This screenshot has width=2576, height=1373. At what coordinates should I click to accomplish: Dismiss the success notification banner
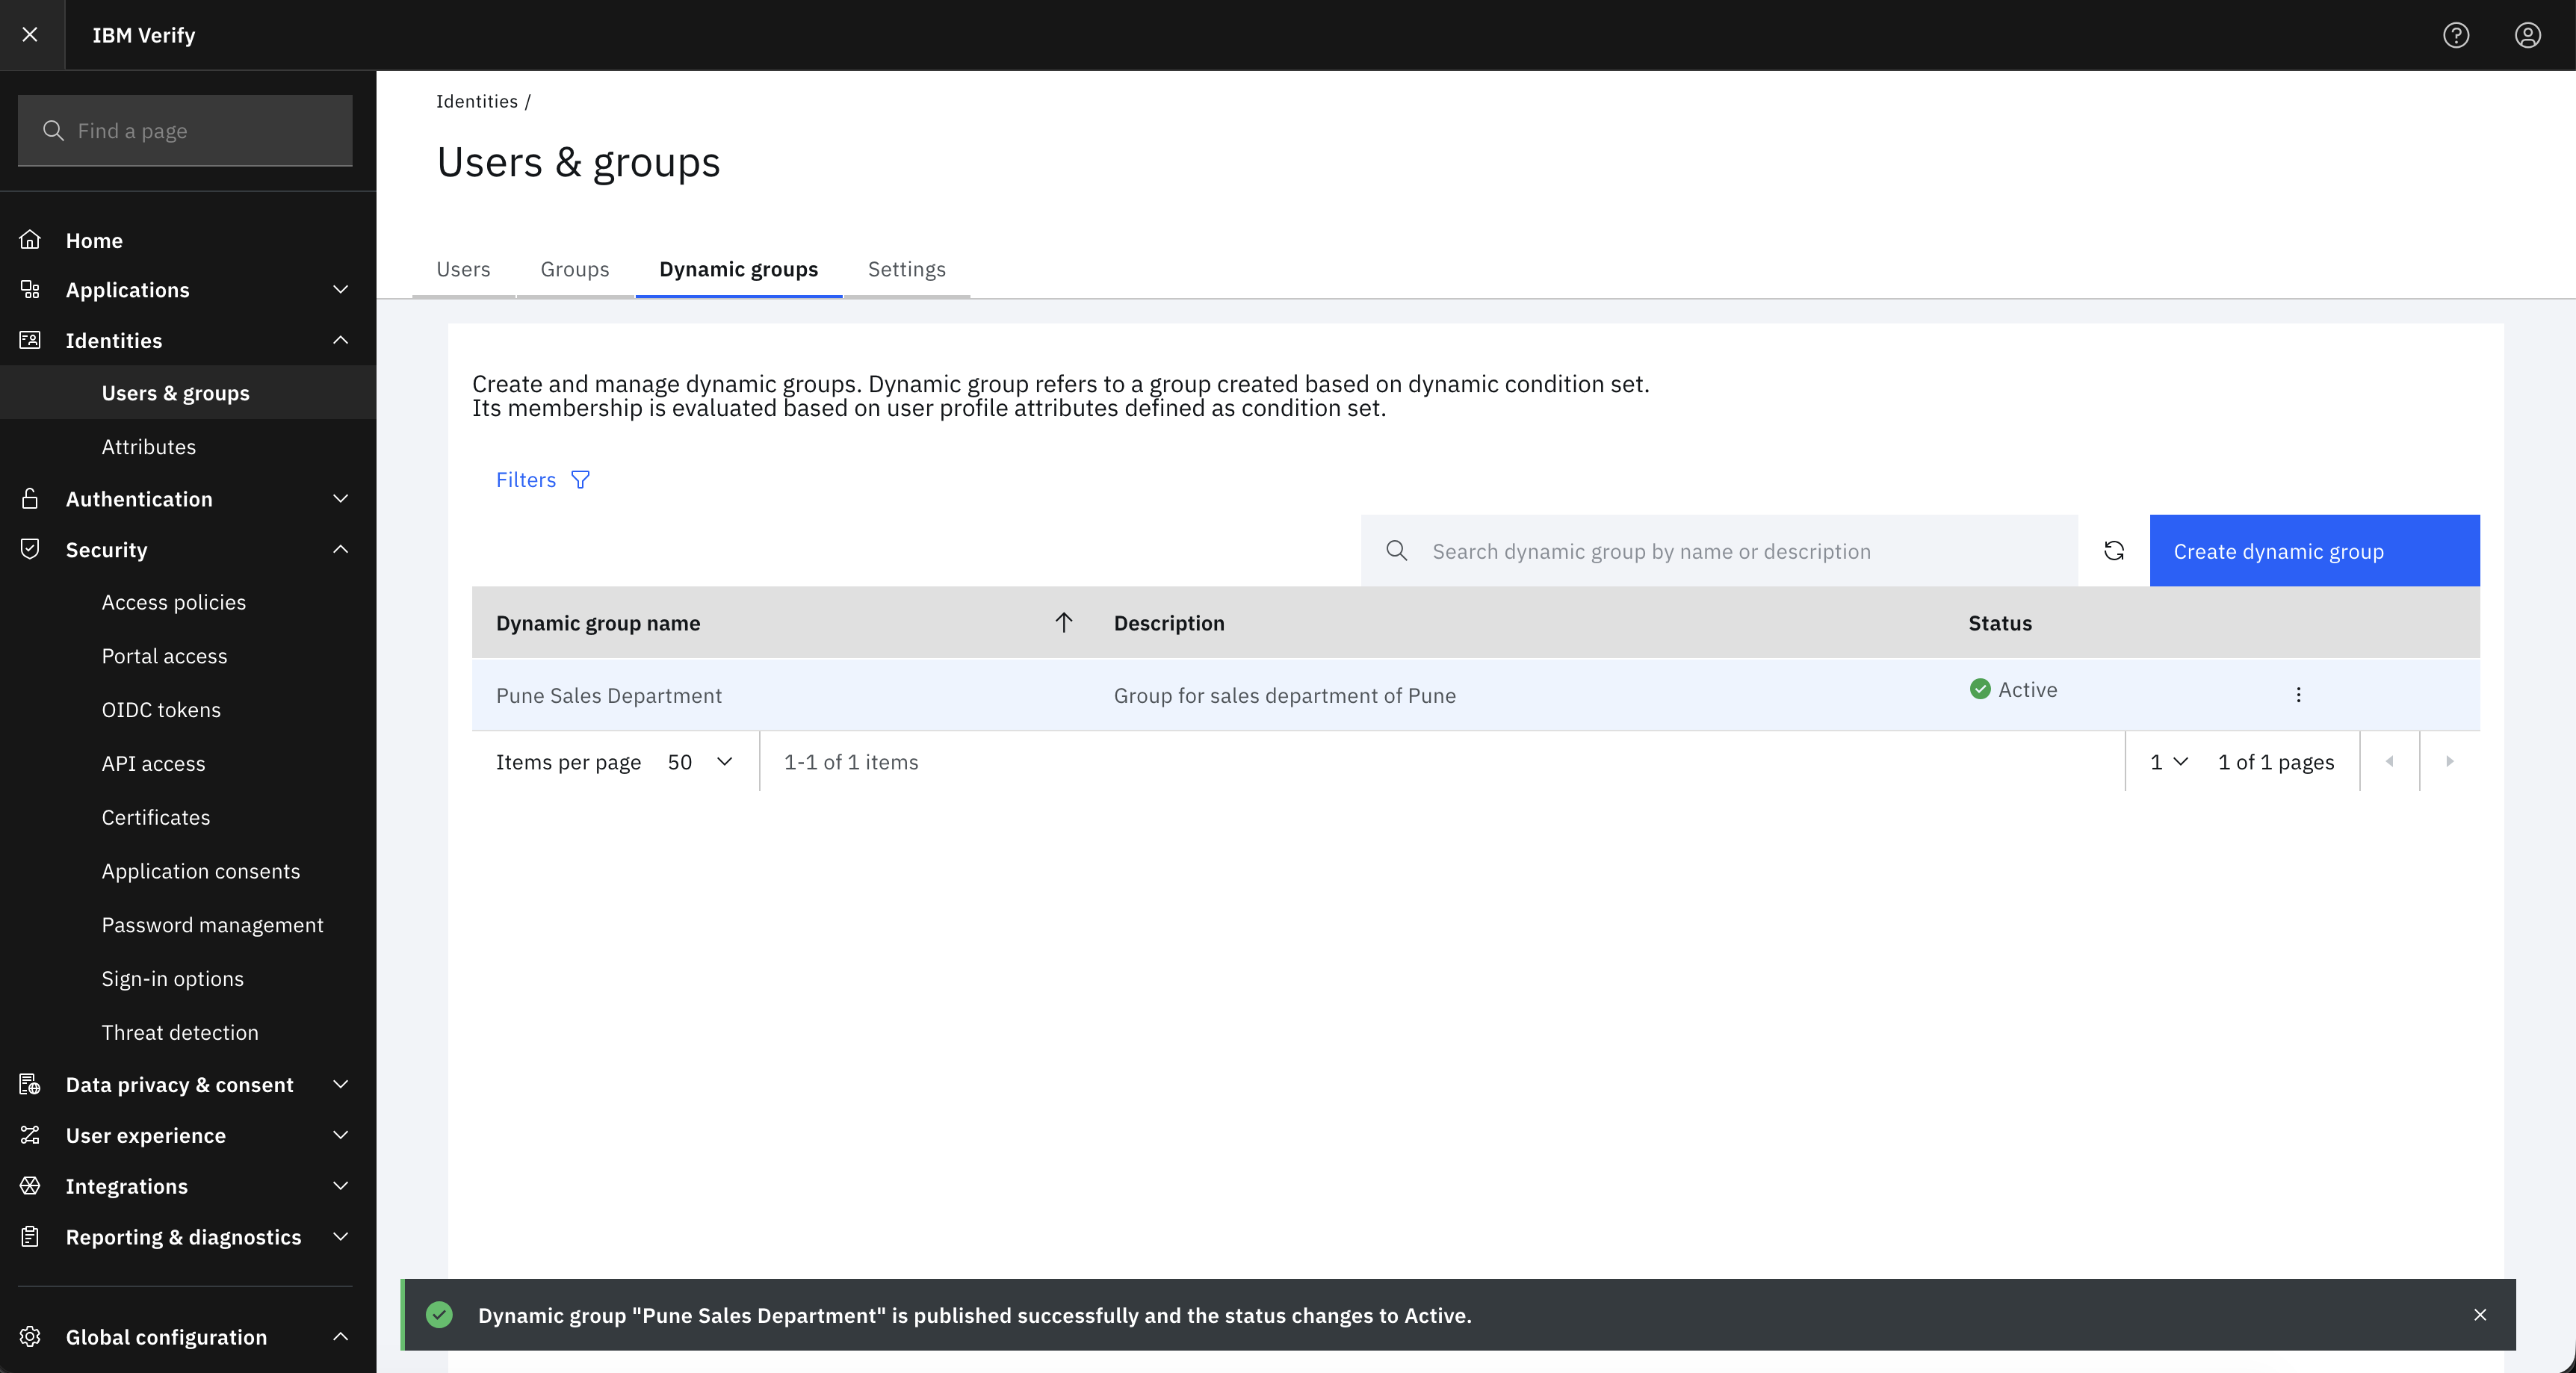click(2480, 1315)
